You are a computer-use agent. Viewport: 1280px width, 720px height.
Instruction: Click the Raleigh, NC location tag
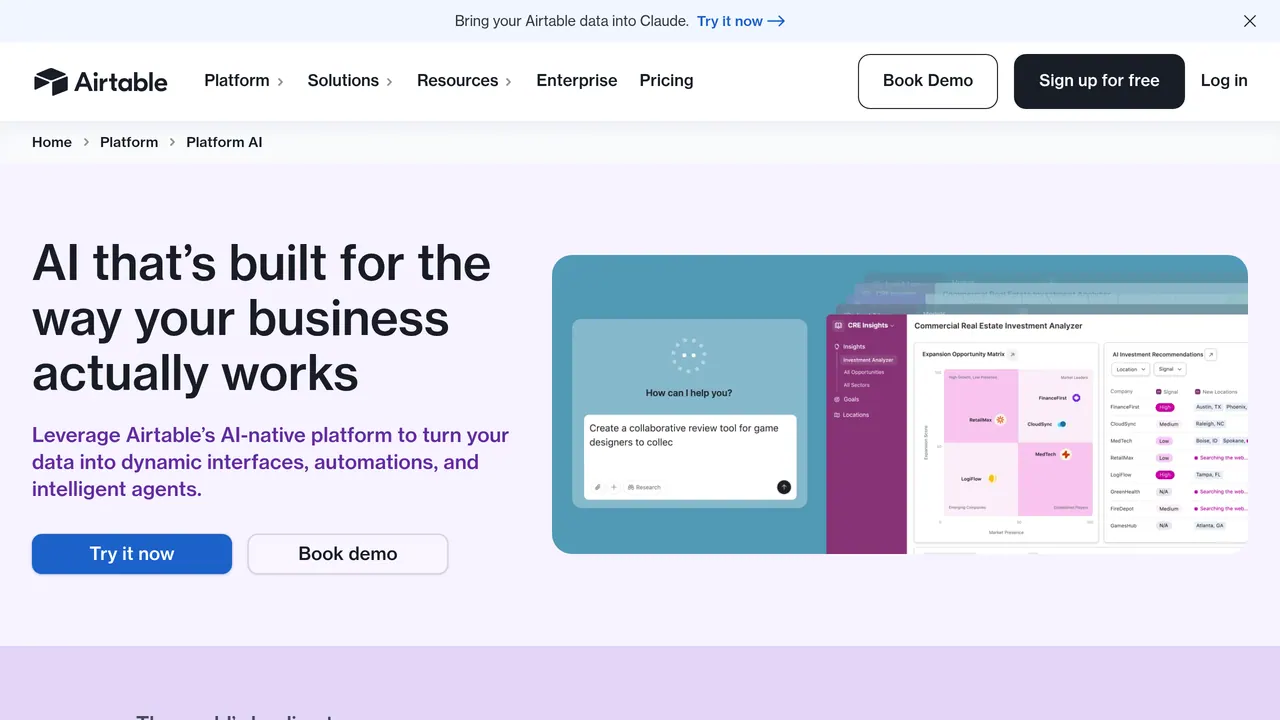(1210, 424)
